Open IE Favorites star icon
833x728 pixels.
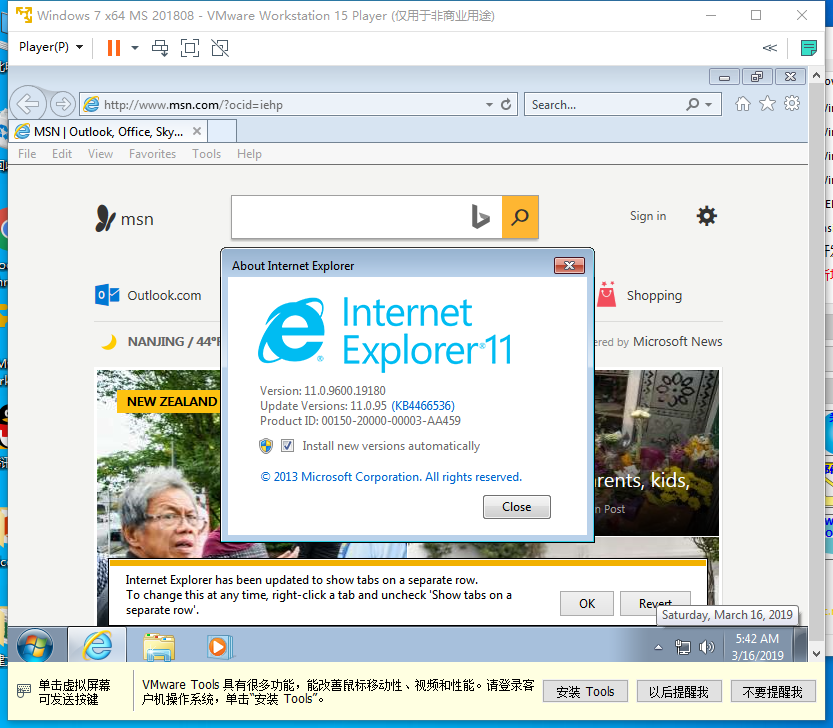[x=767, y=104]
